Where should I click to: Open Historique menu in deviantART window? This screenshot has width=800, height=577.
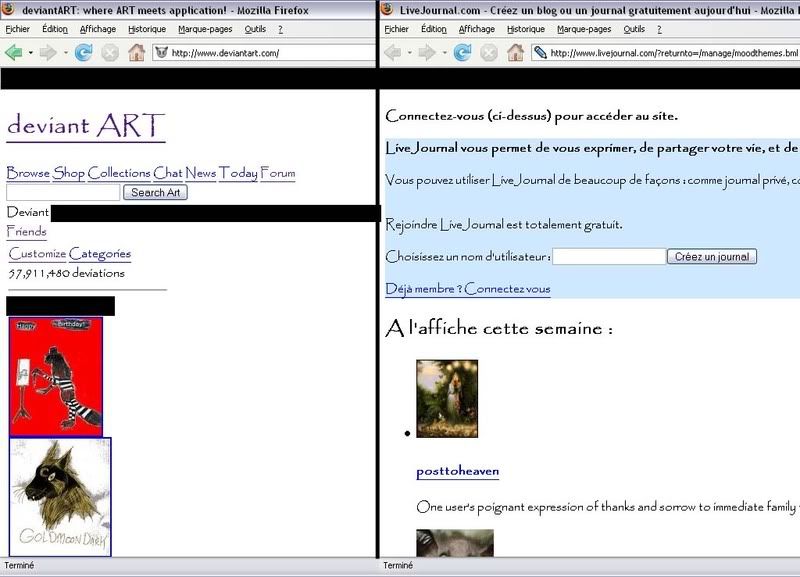tap(147, 29)
